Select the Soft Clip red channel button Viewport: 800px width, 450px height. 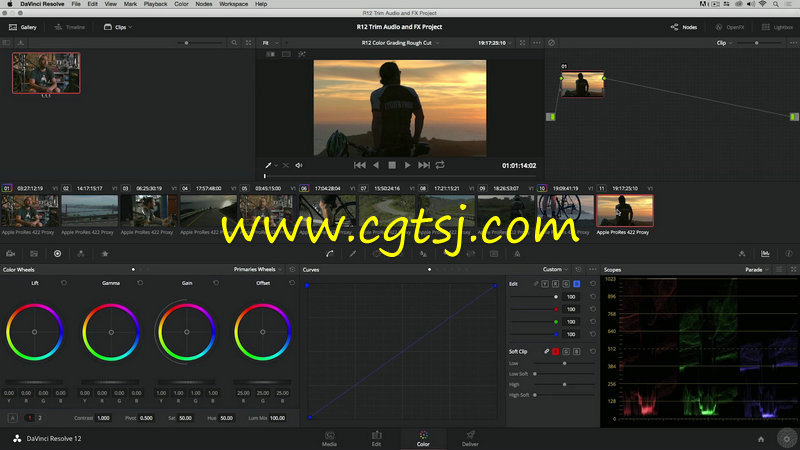(556, 352)
